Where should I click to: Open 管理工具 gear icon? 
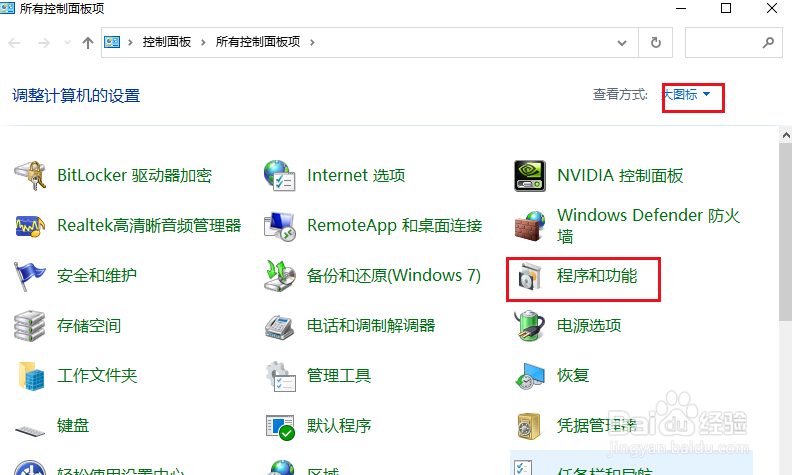281,376
